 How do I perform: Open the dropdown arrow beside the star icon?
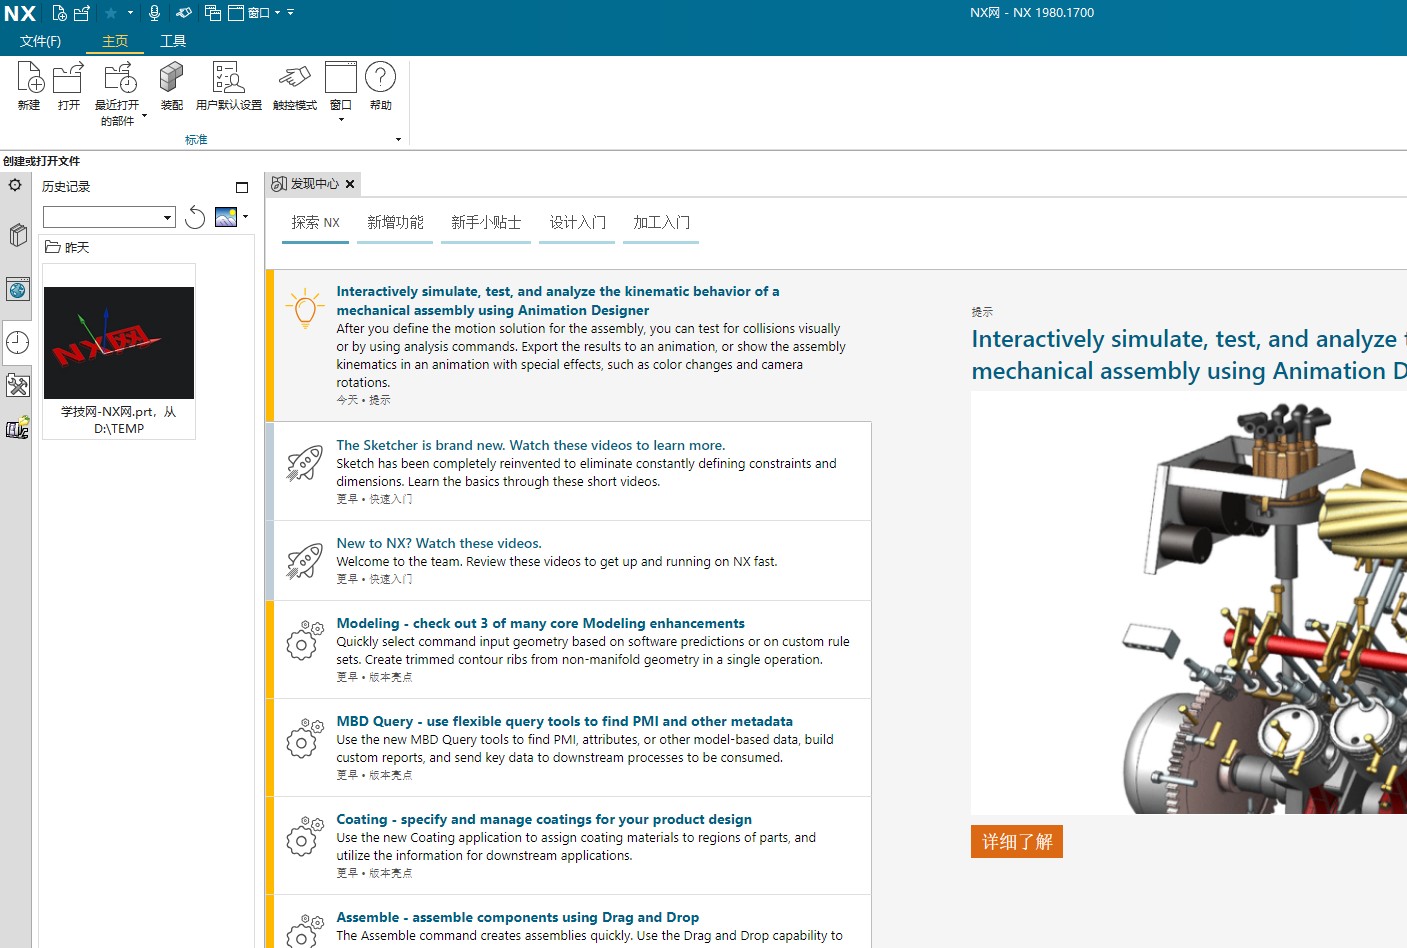130,13
